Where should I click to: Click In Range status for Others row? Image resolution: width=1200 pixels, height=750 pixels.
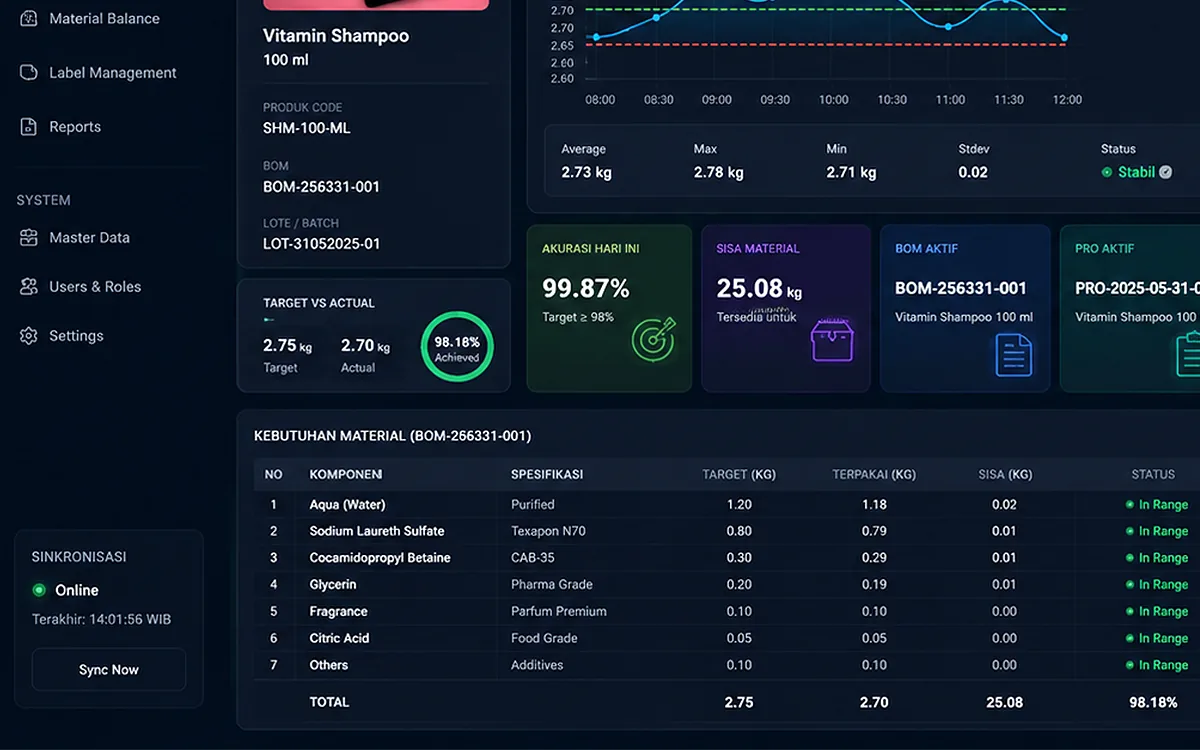coord(1157,665)
